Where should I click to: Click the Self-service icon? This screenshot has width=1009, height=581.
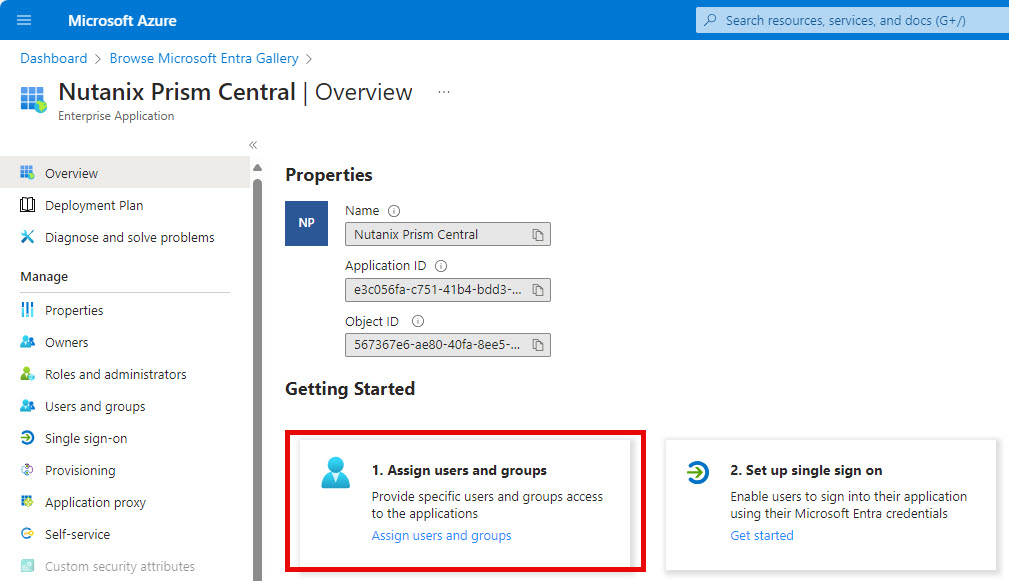point(27,533)
